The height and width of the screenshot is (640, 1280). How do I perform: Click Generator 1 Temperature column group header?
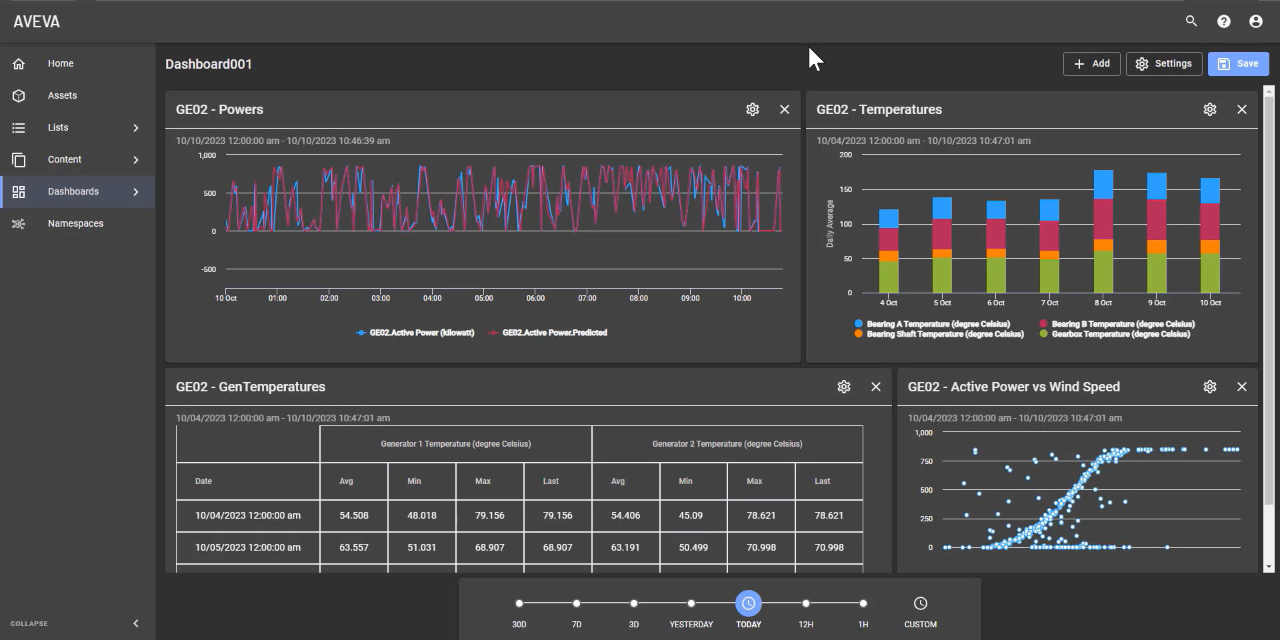coord(456,444)
